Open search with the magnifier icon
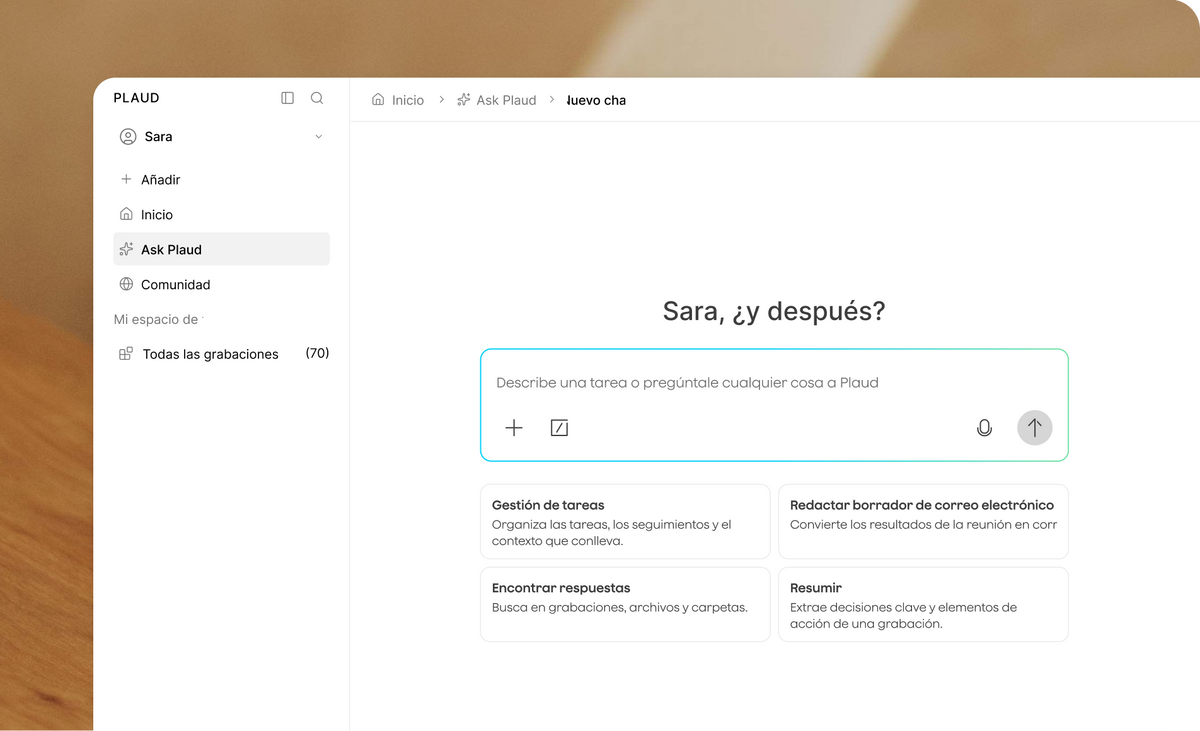 click(x=317, y=98)
